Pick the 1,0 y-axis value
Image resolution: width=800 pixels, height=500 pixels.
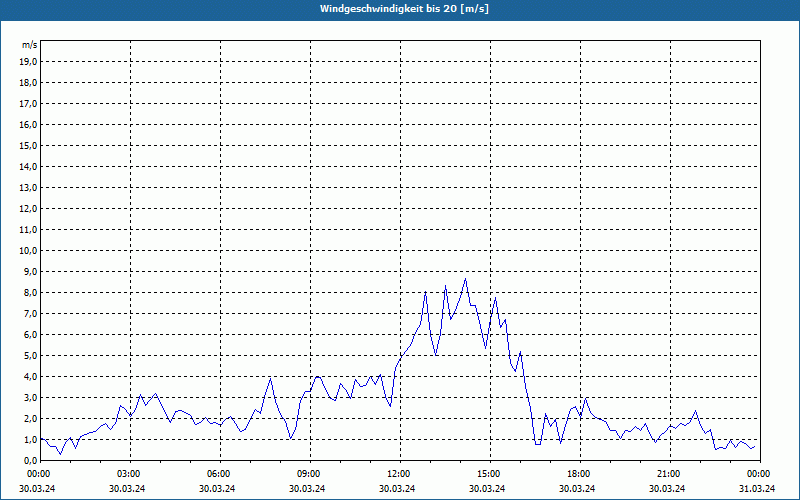click(30, 439)
